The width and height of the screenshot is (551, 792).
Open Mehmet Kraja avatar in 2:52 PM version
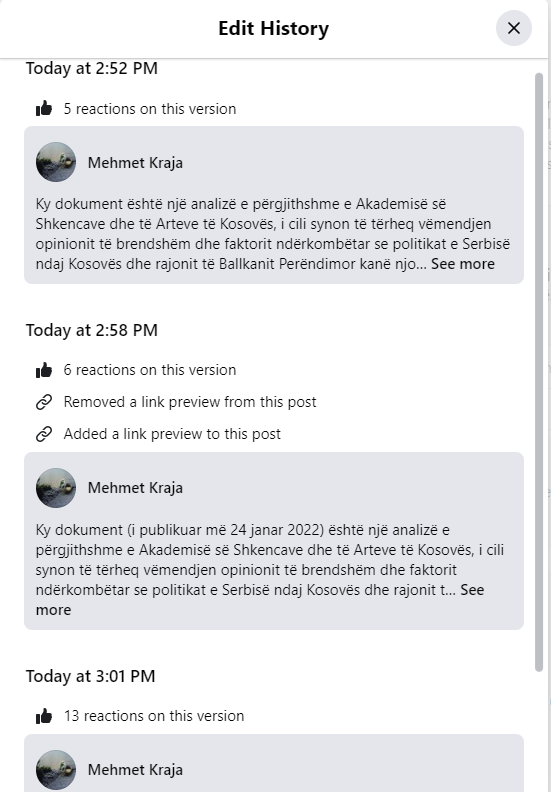point(56,162)
